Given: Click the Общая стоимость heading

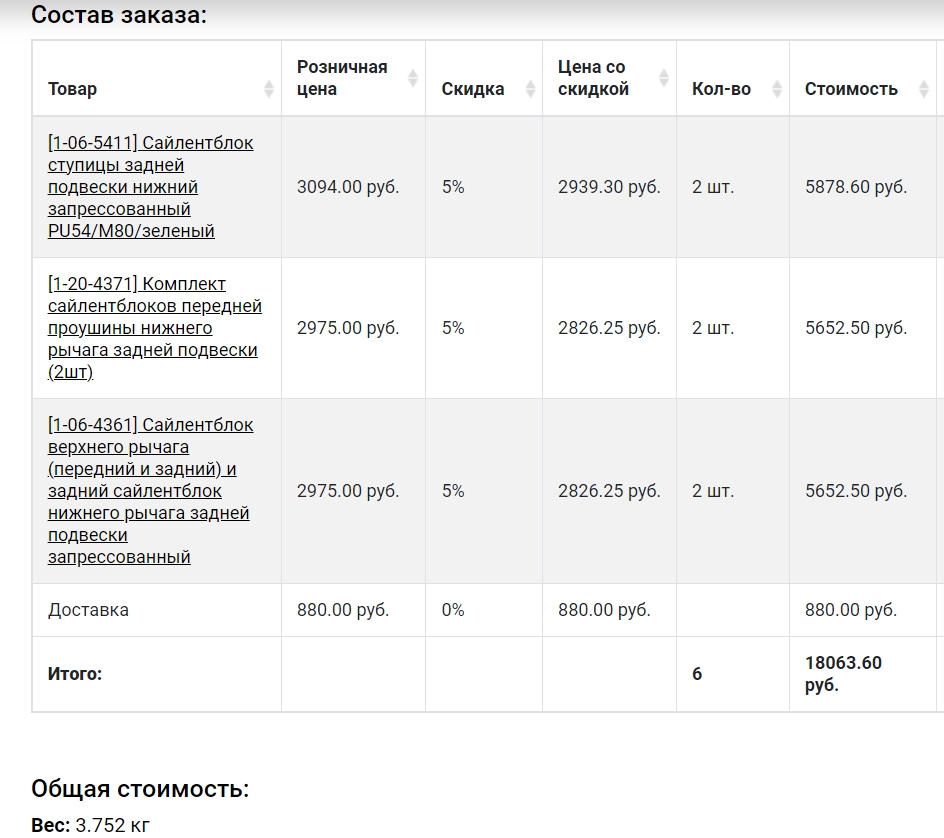Looking at the screenshot, I should coord(140,788).
